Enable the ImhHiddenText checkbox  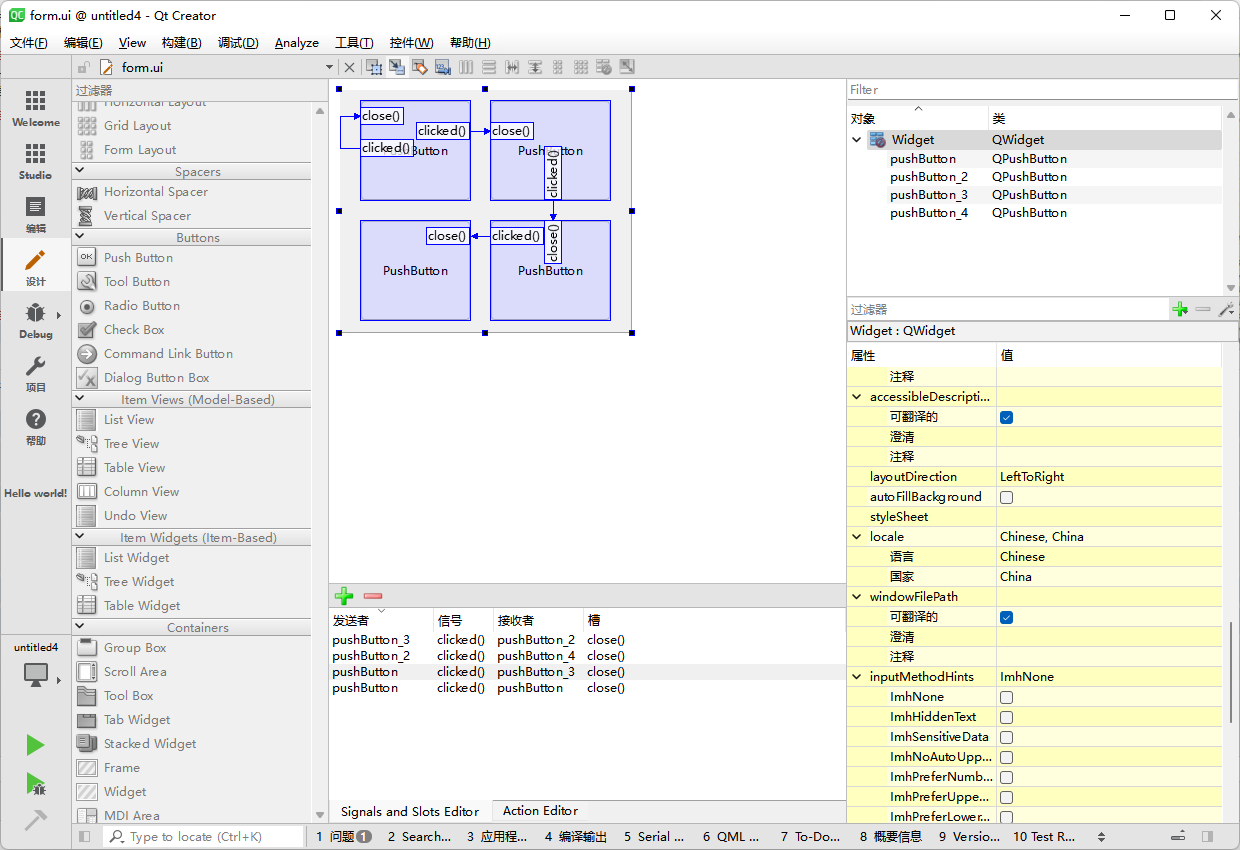point(1007,717)
